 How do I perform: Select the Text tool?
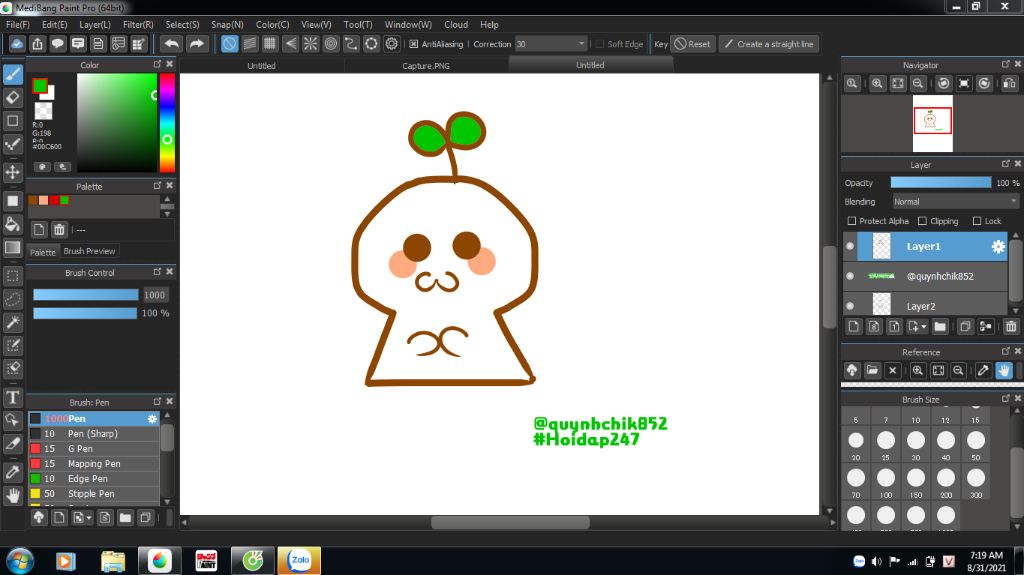tap(12, 397)
